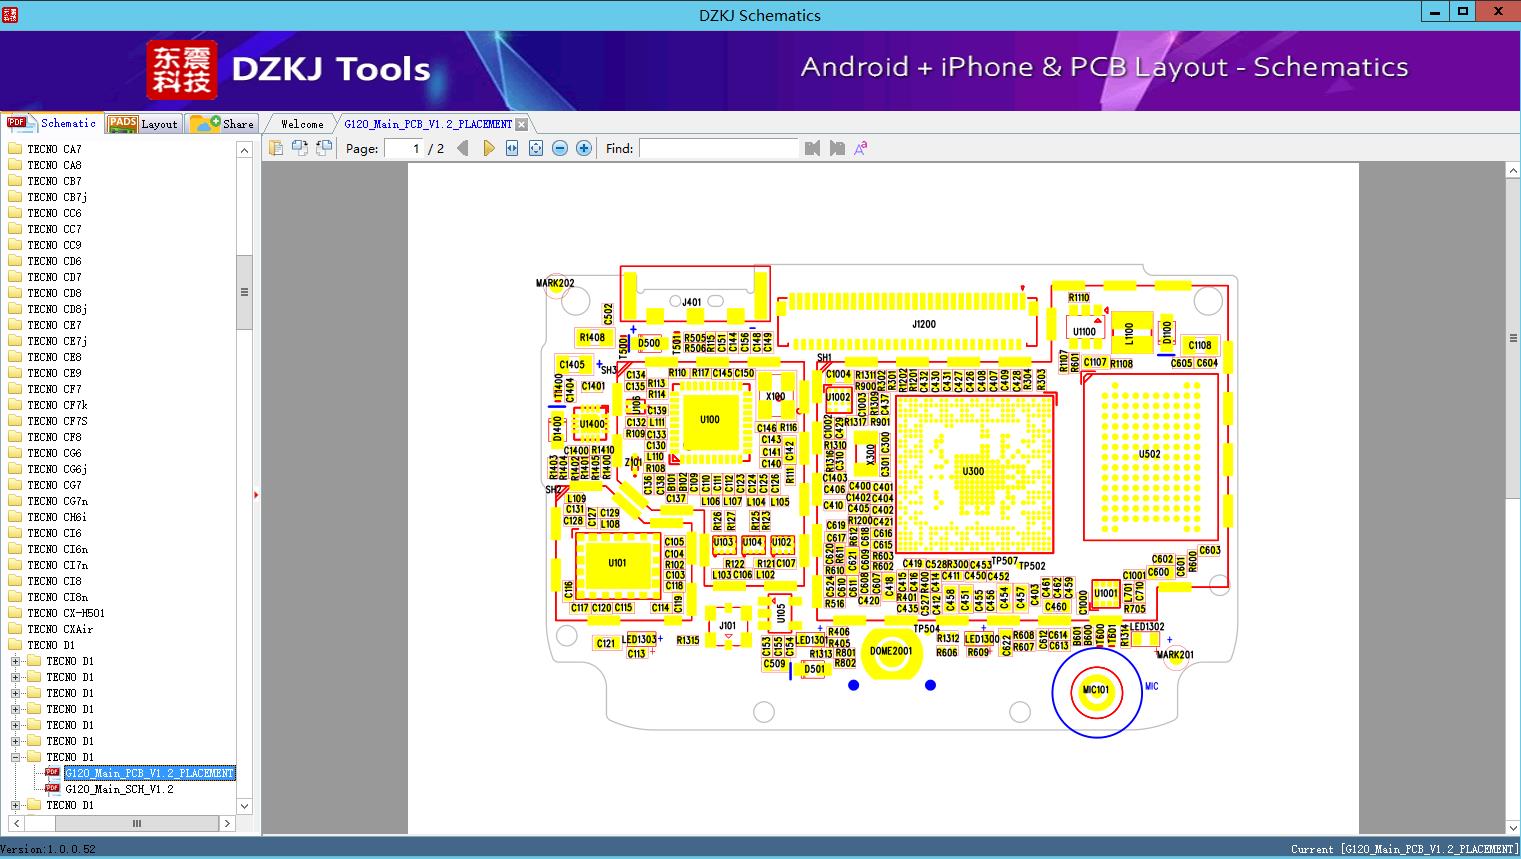1521x859 pixels.
Task: Click the TECNO CH6i folder icon
Action: 15,517
